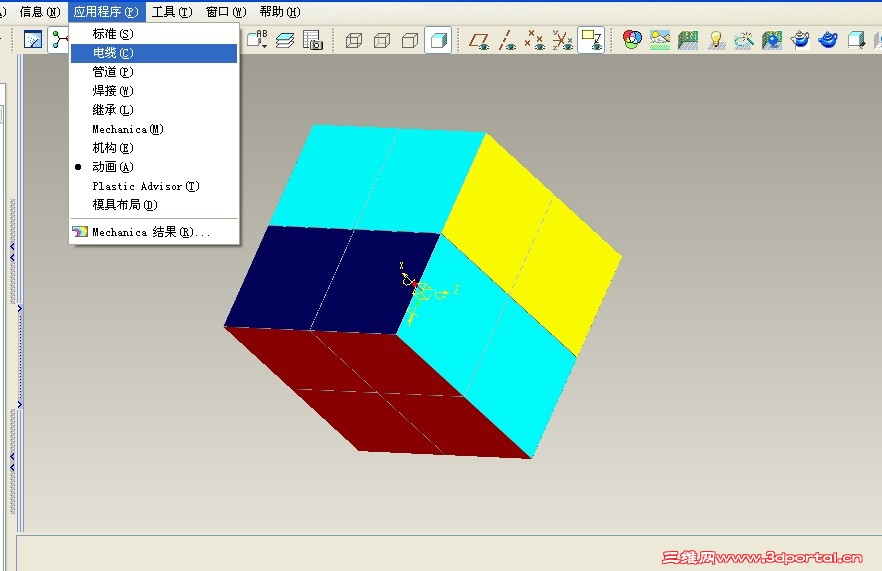Click the lower double-left collapse arrows on sash
The height and width of the screenshot is (571, 882).
tap(12, 462)
